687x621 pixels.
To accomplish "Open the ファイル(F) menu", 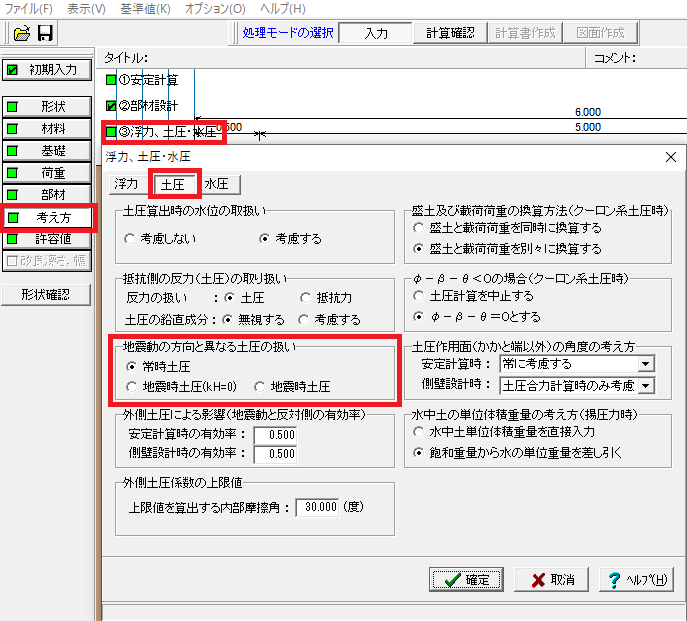I will pos(28,8).
